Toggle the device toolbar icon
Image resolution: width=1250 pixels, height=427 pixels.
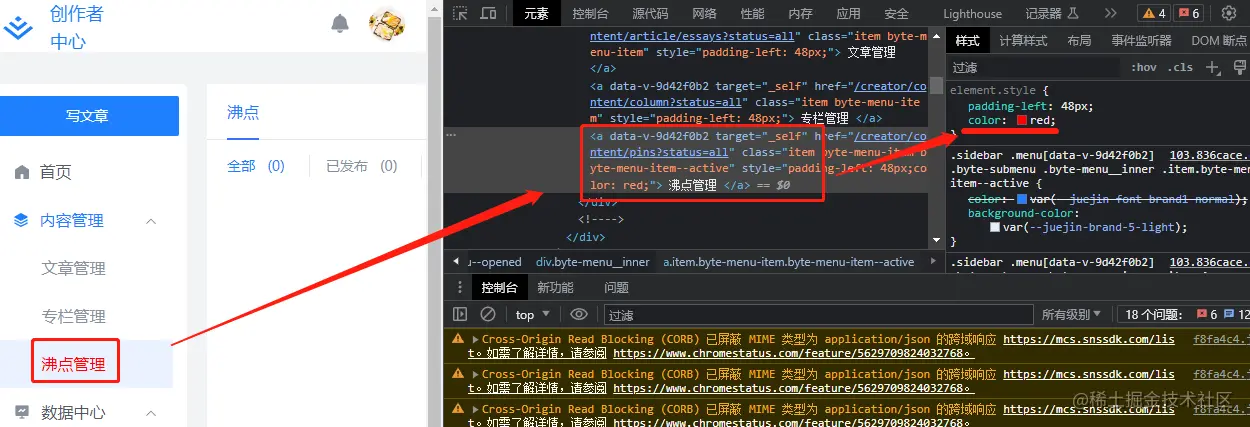pos(488,13)
